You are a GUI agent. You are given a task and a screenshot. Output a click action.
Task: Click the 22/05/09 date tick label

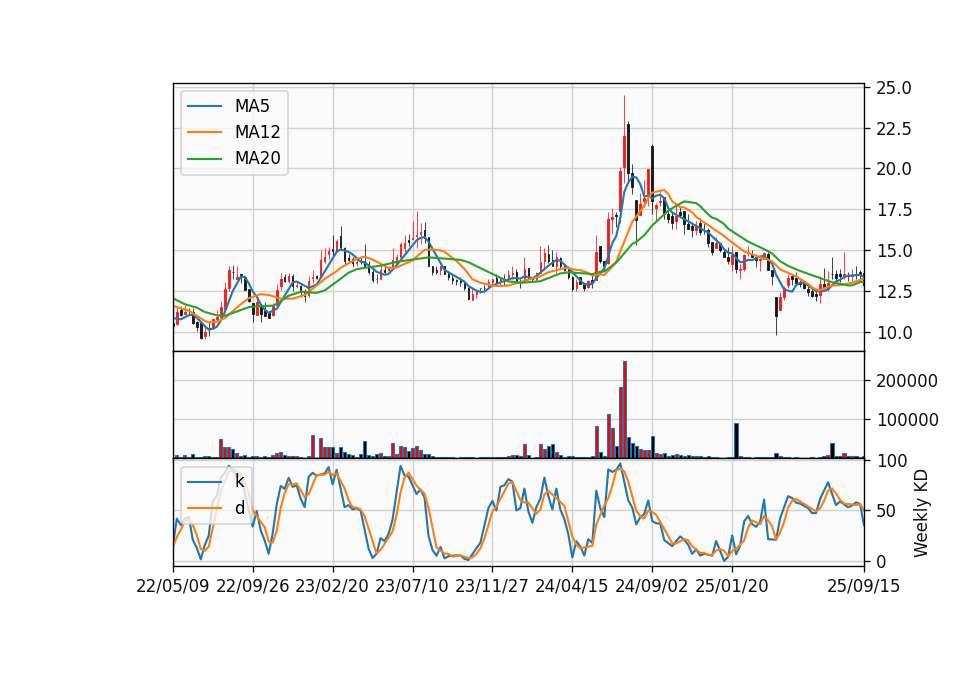tap(173, 586)
